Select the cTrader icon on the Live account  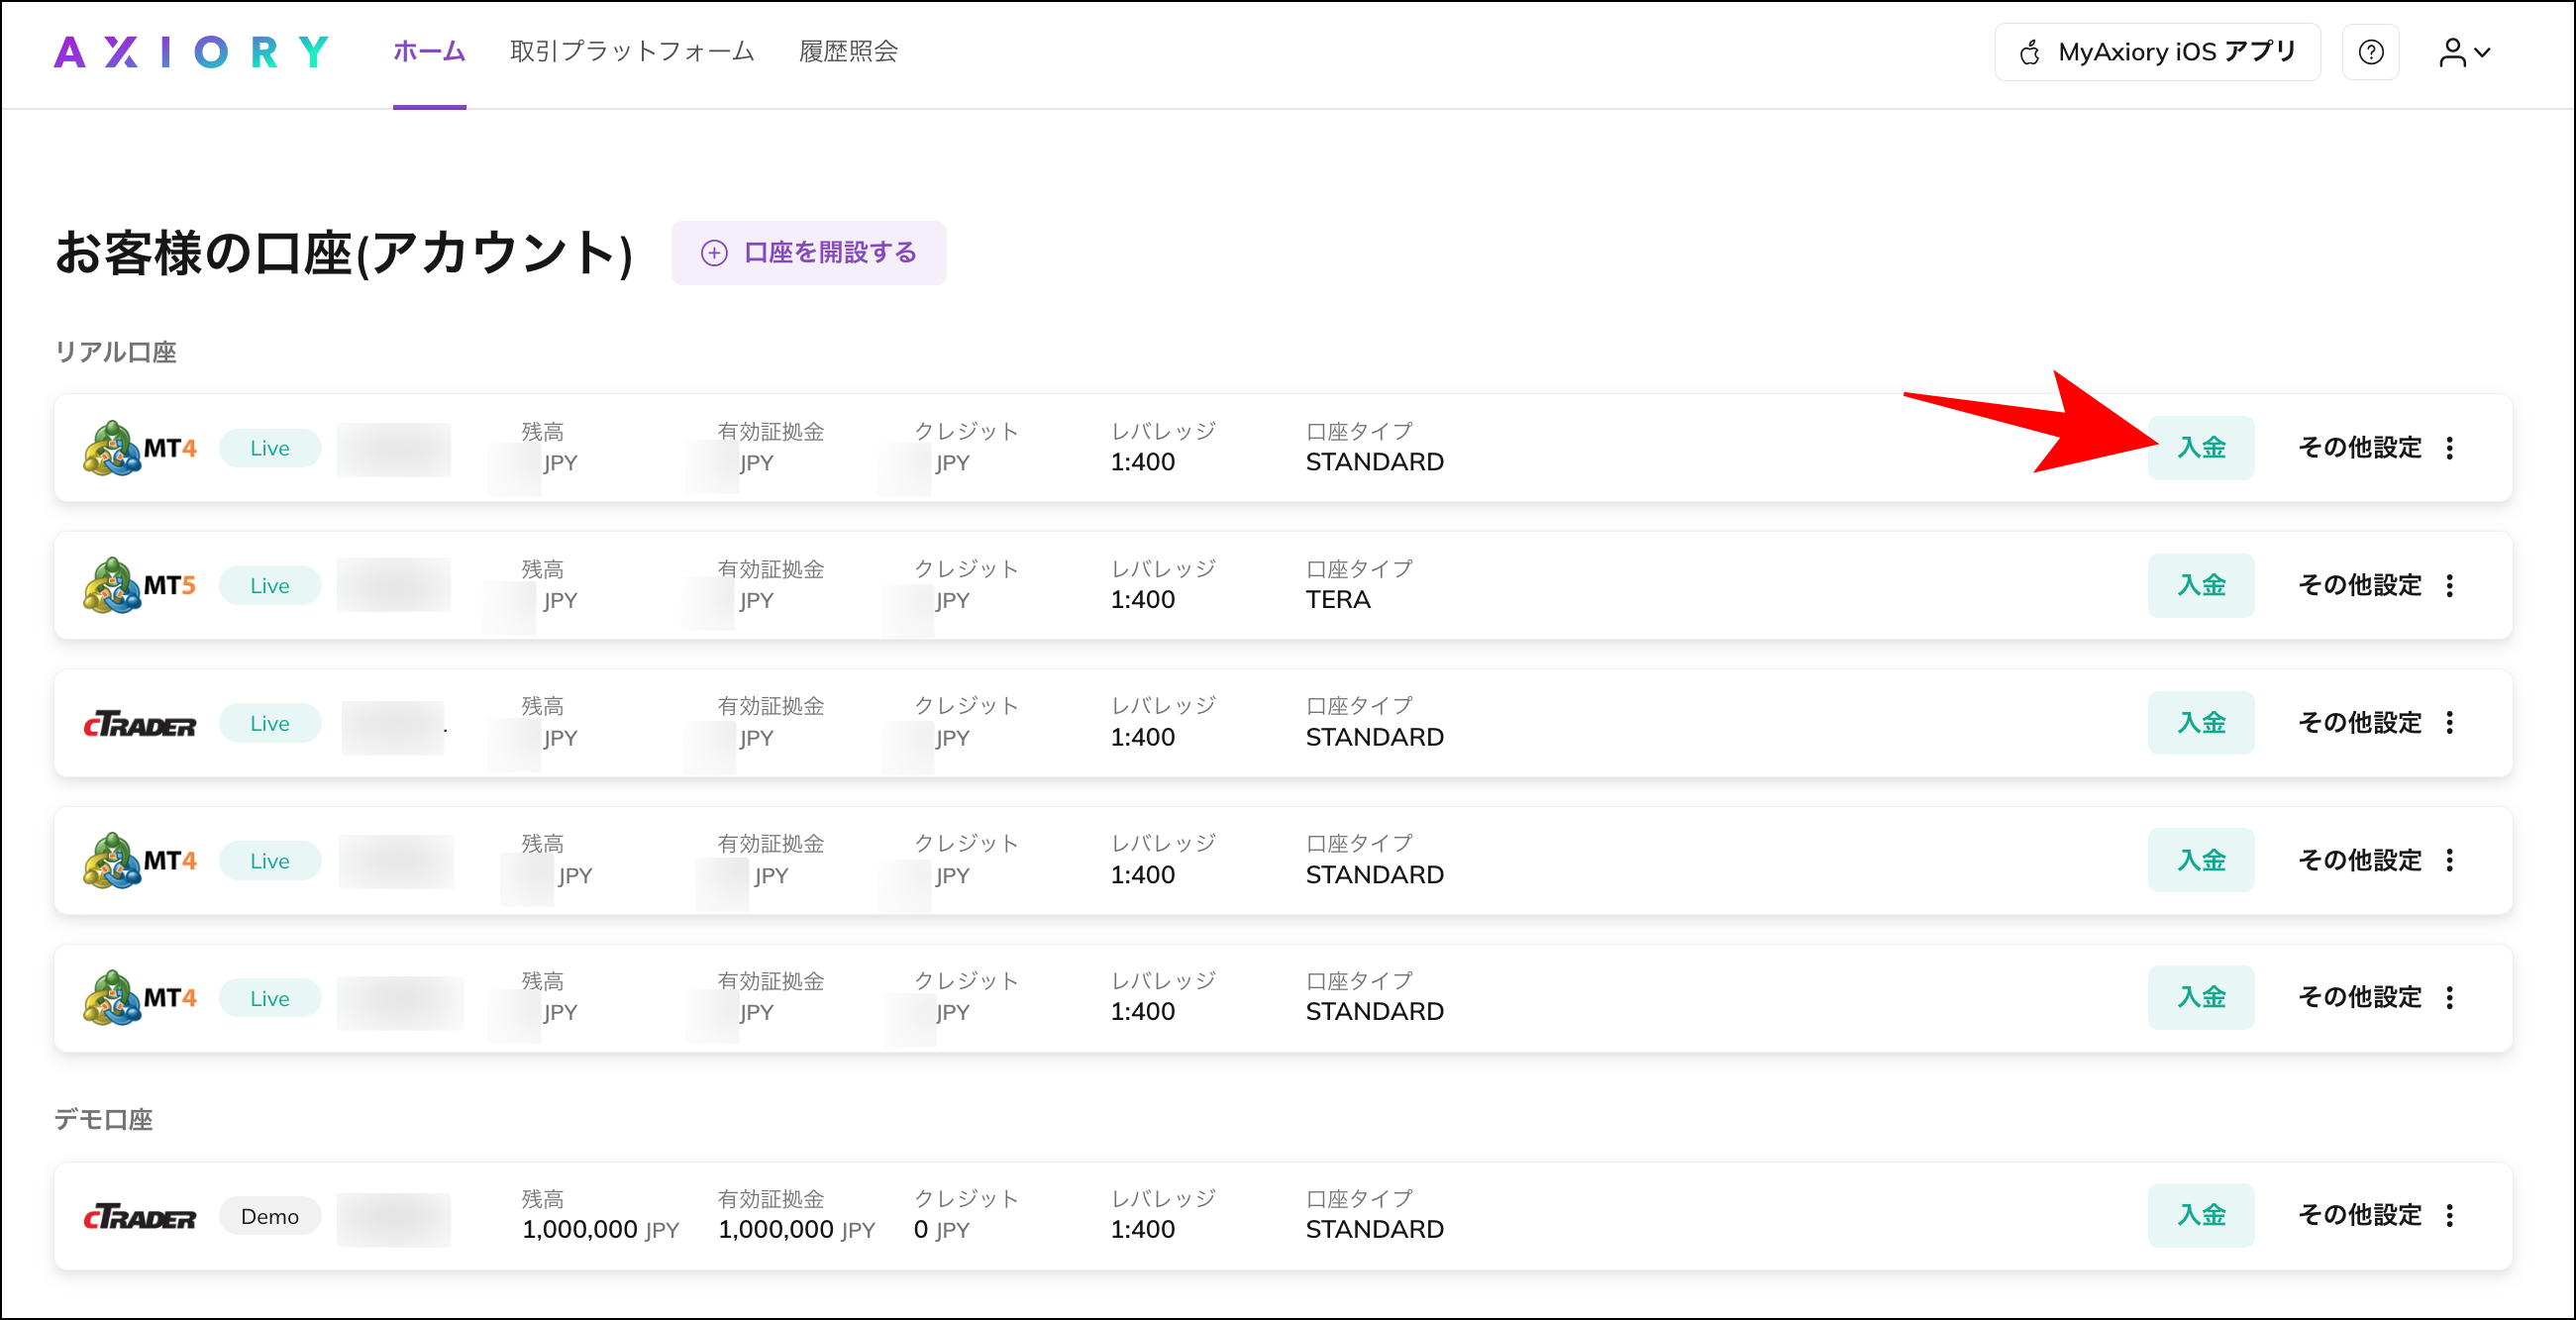pos(140,722)
